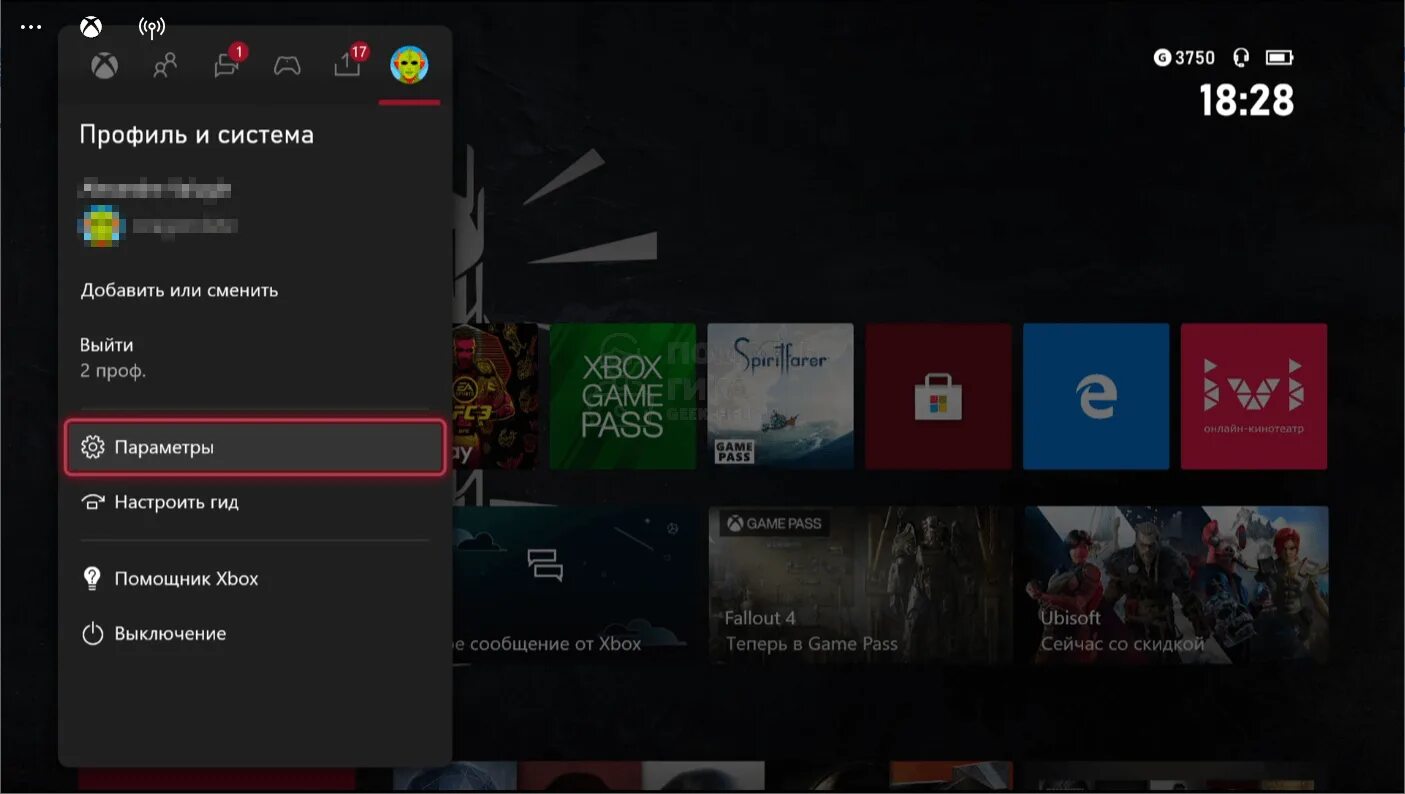Screen dimensions: 1405x794
Task: Open the Xbox Game Pass tile
Action: click(x=622, y=396)
